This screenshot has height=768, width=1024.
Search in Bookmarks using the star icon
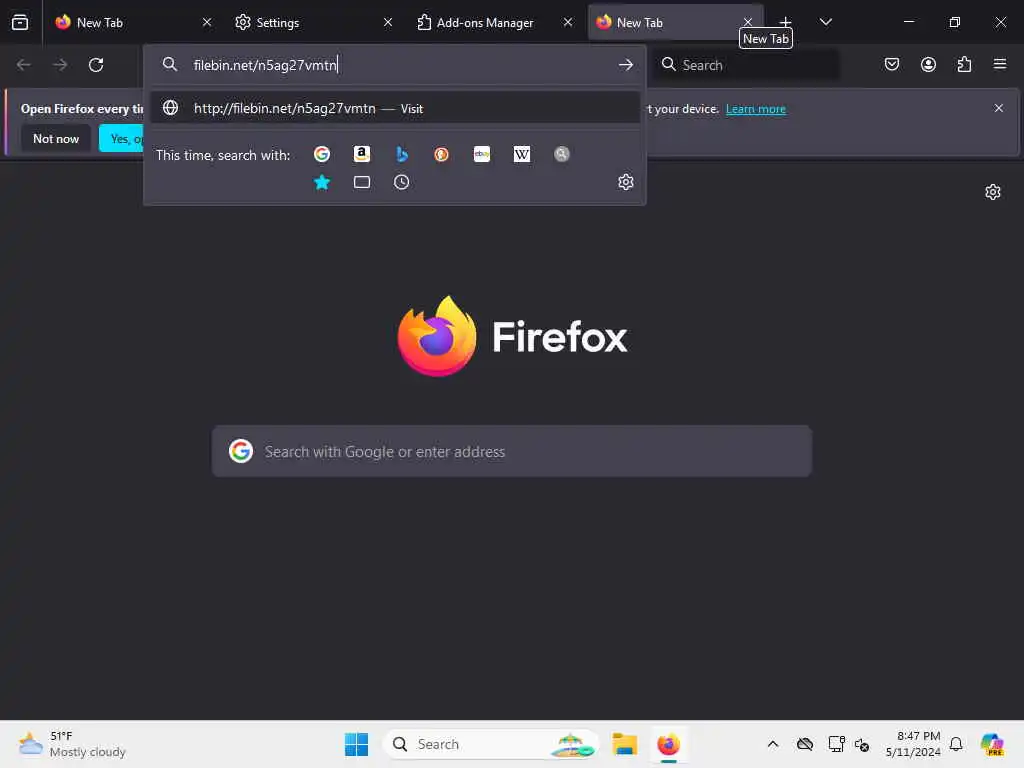(322, 182)
